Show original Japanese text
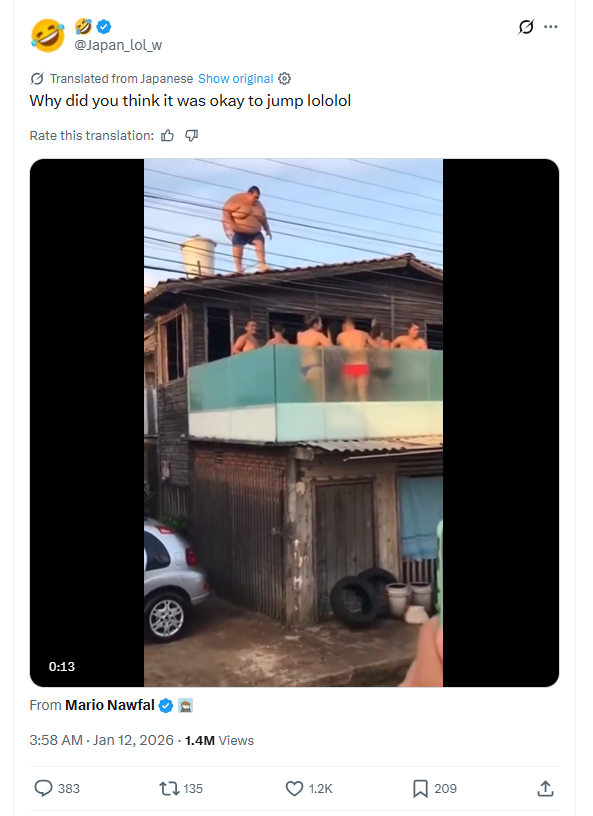 click(235, 79)
